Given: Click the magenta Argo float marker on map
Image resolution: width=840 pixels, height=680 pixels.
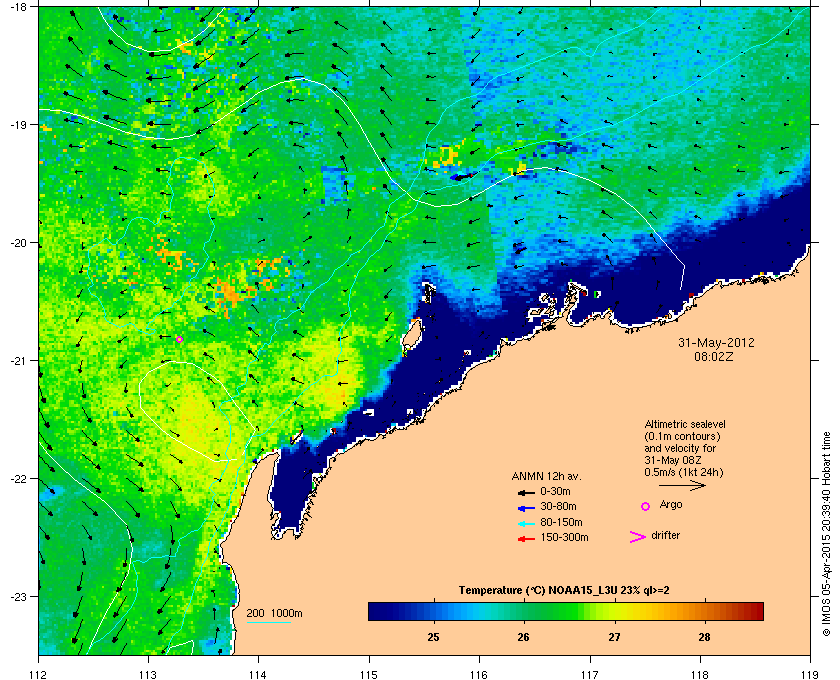Looking at the screenshot, I should pos(179,339).
